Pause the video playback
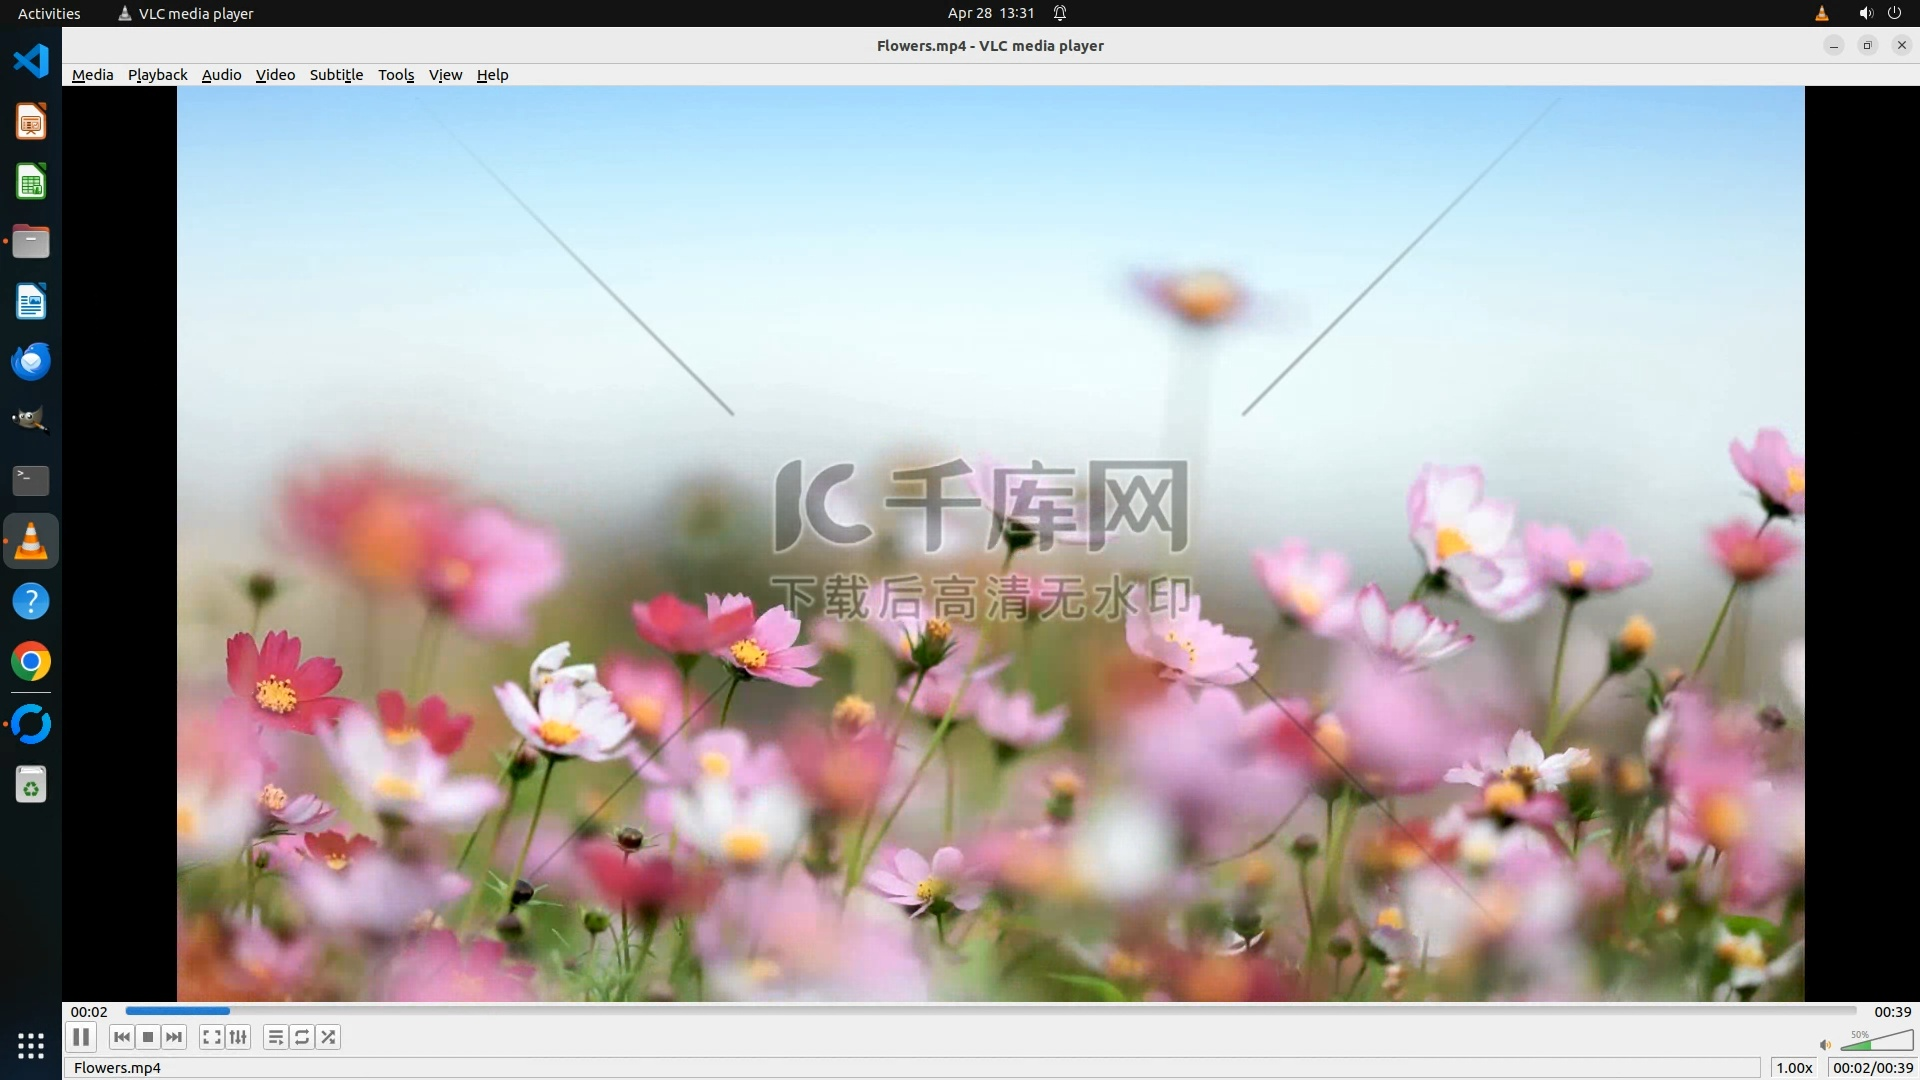1920x1080 pixels. 81,1037
